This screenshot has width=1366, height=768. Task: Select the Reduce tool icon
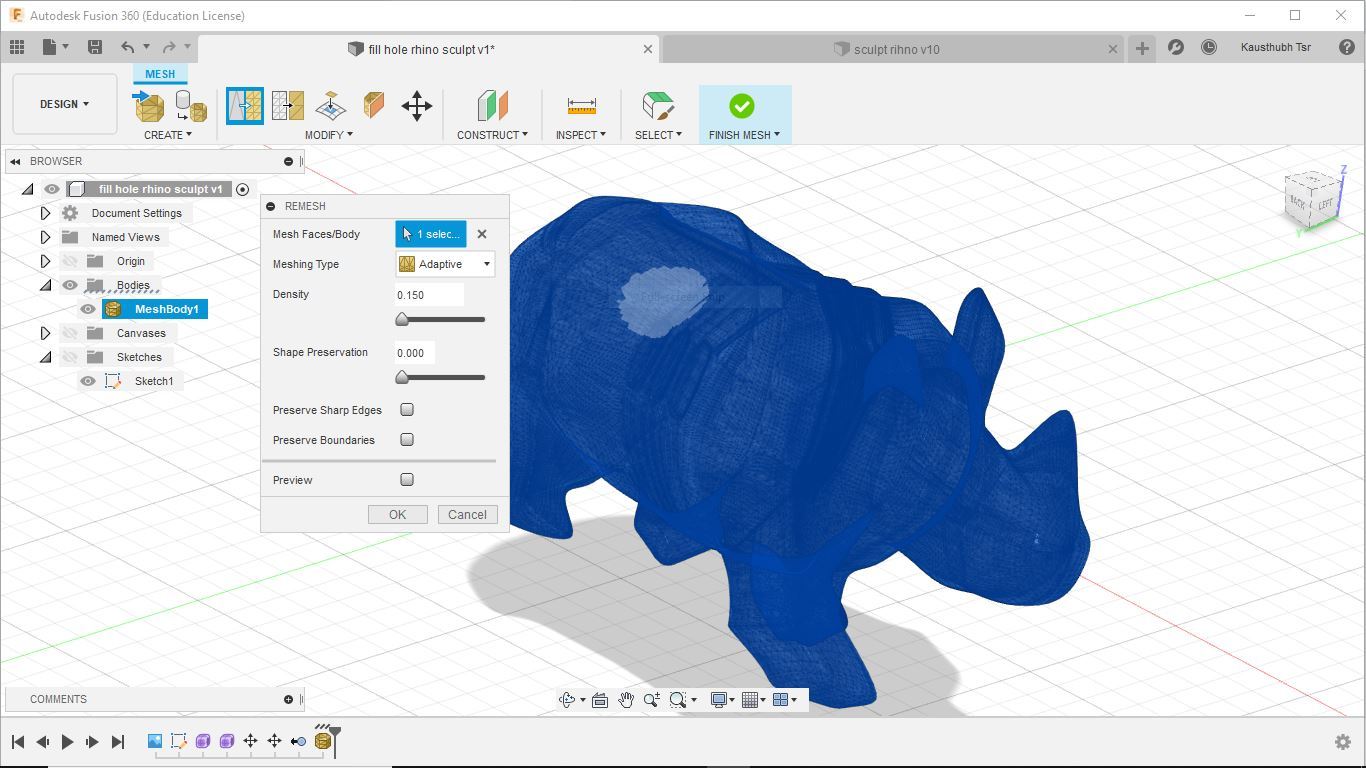point(288,105)
